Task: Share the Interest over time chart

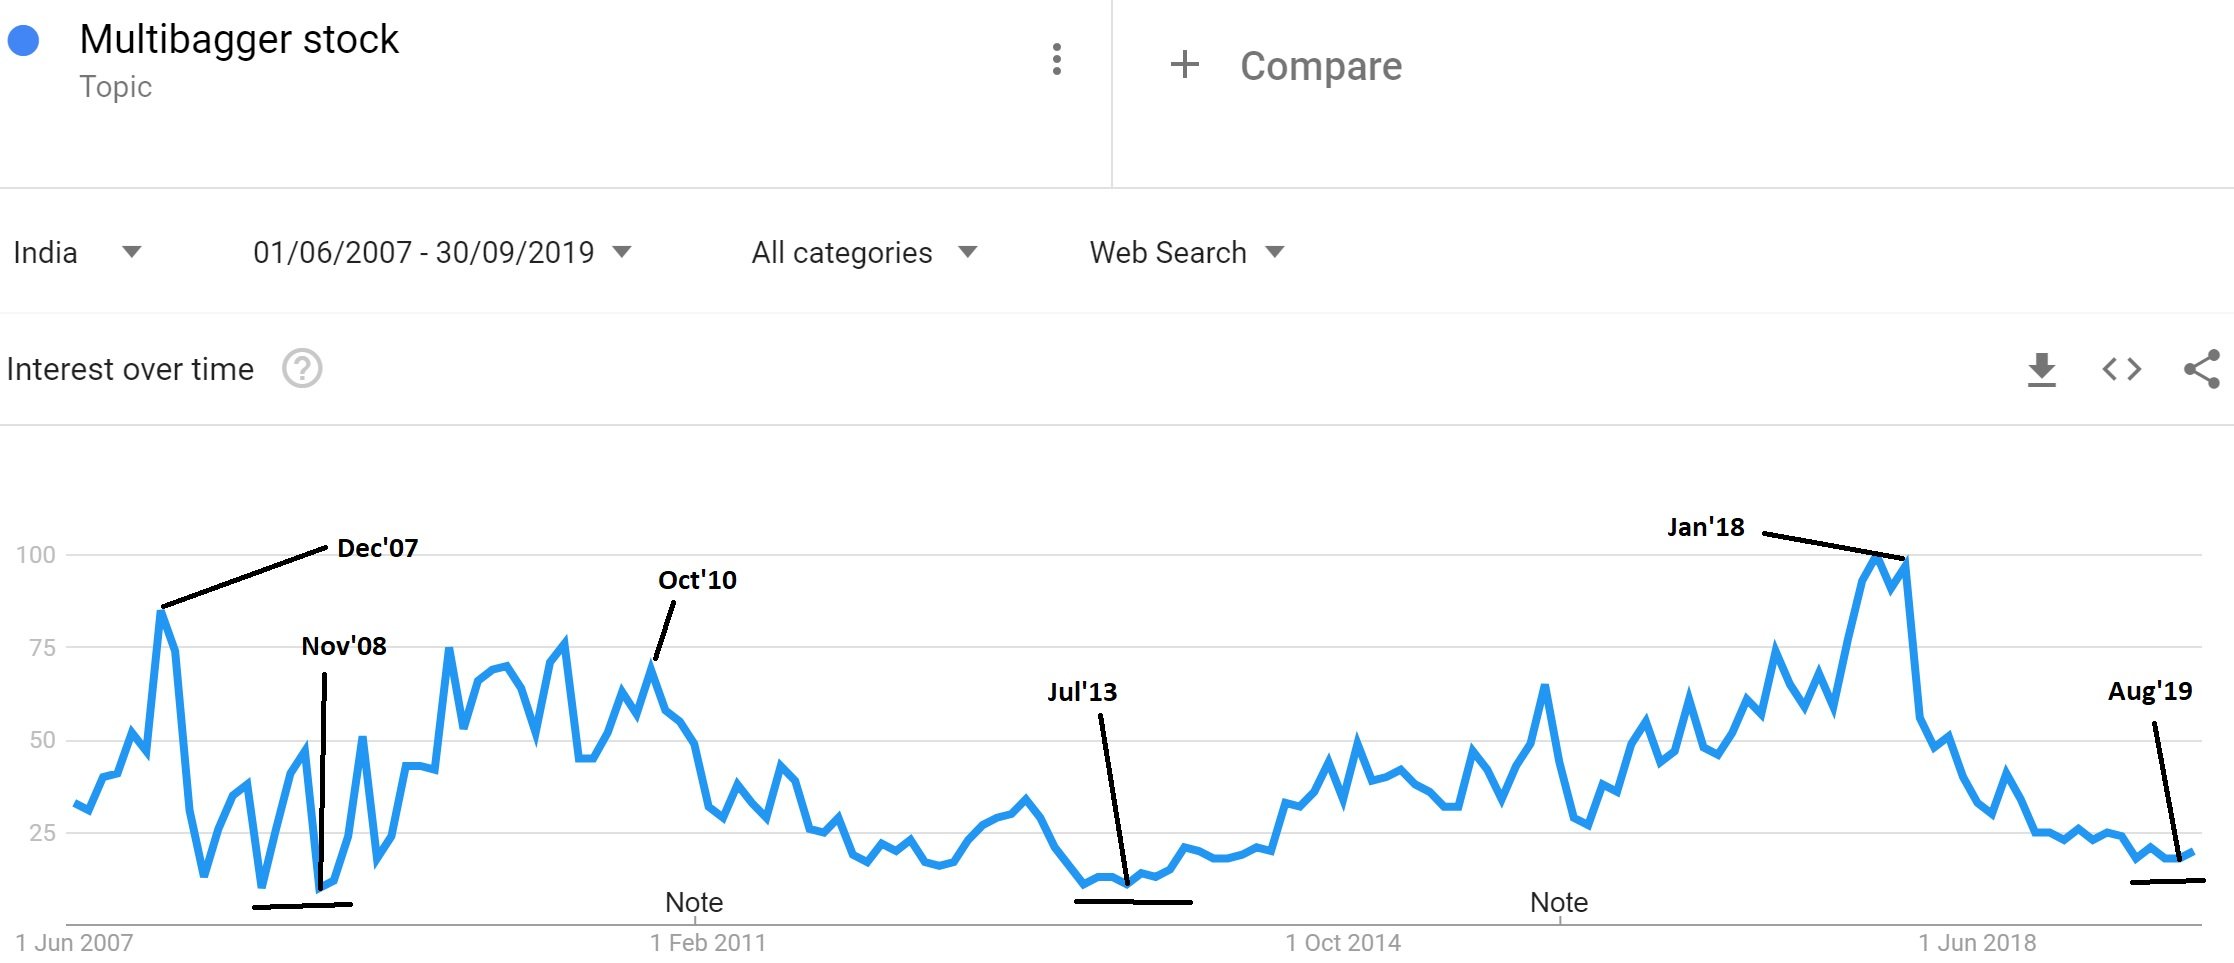Action: [2201, 369]
